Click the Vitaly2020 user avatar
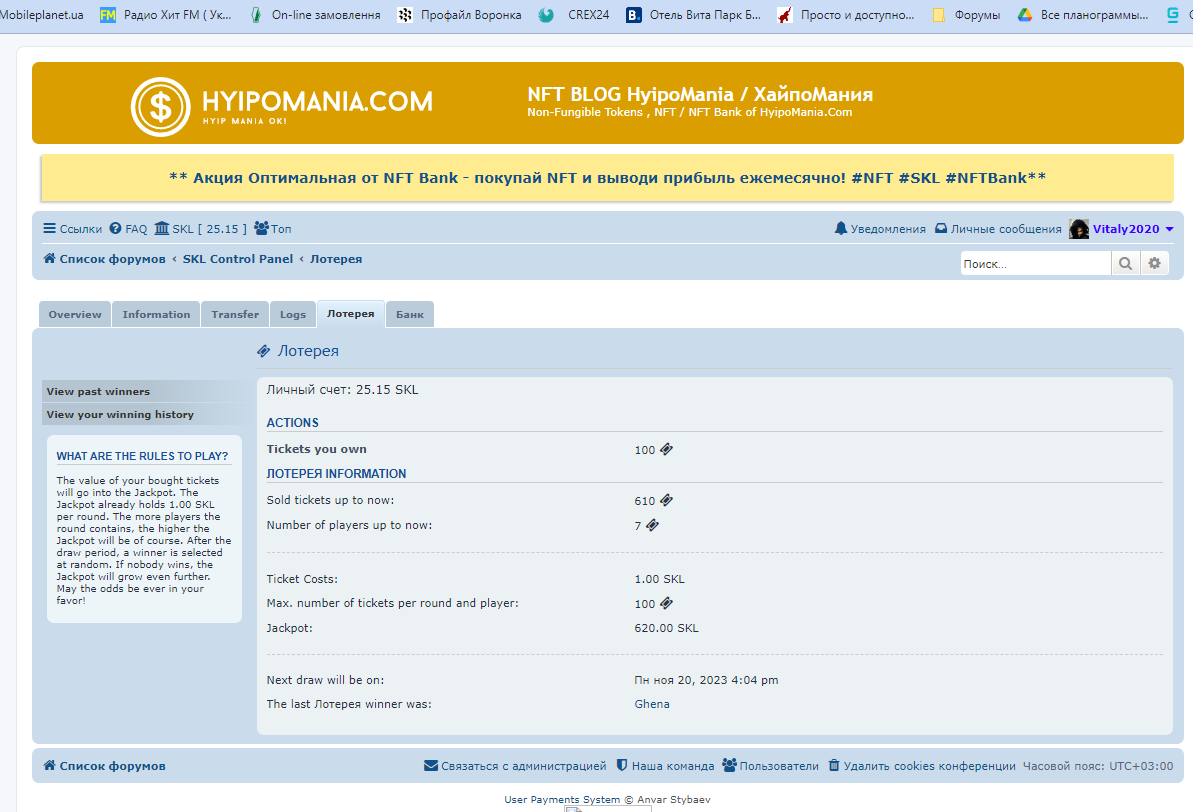Screen dimensions: 1193x812 click(x=1079, y=229)
